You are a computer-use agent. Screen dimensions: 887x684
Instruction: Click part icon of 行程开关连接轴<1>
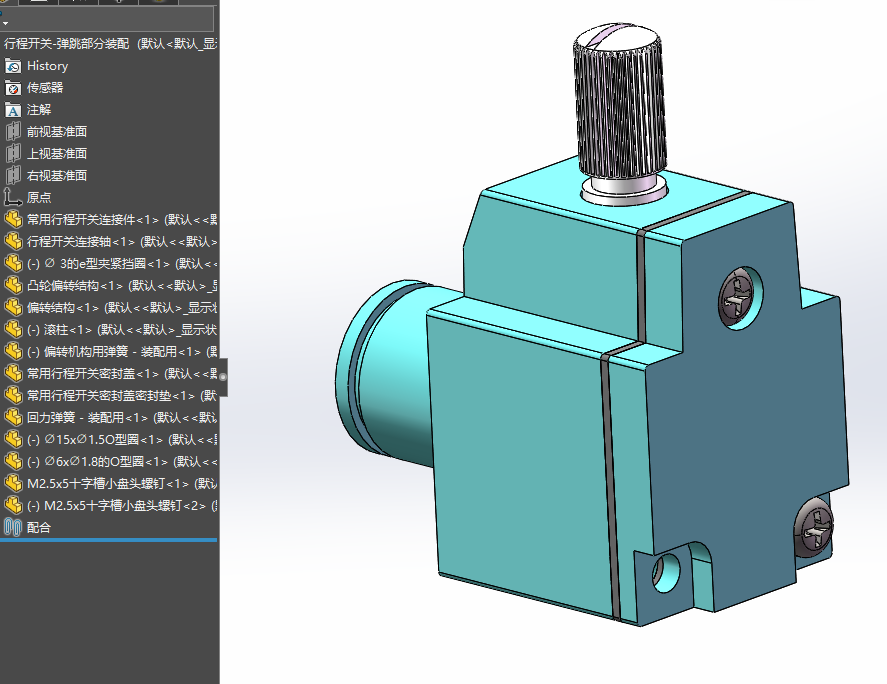[12, 242]
